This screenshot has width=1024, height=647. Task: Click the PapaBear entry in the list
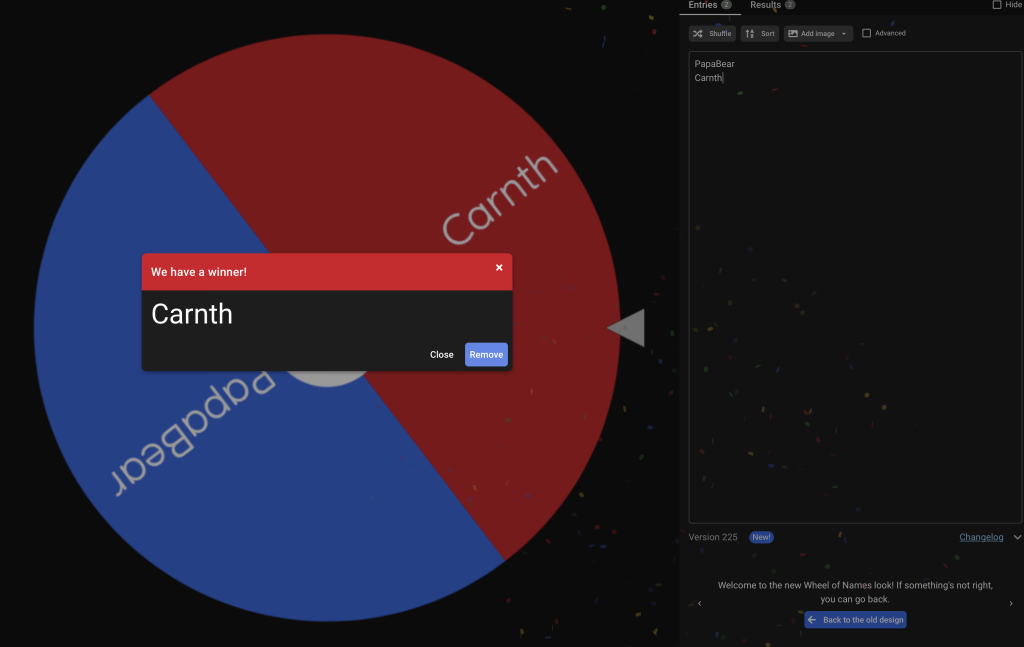pyautogui.click(x=714, y=64)
